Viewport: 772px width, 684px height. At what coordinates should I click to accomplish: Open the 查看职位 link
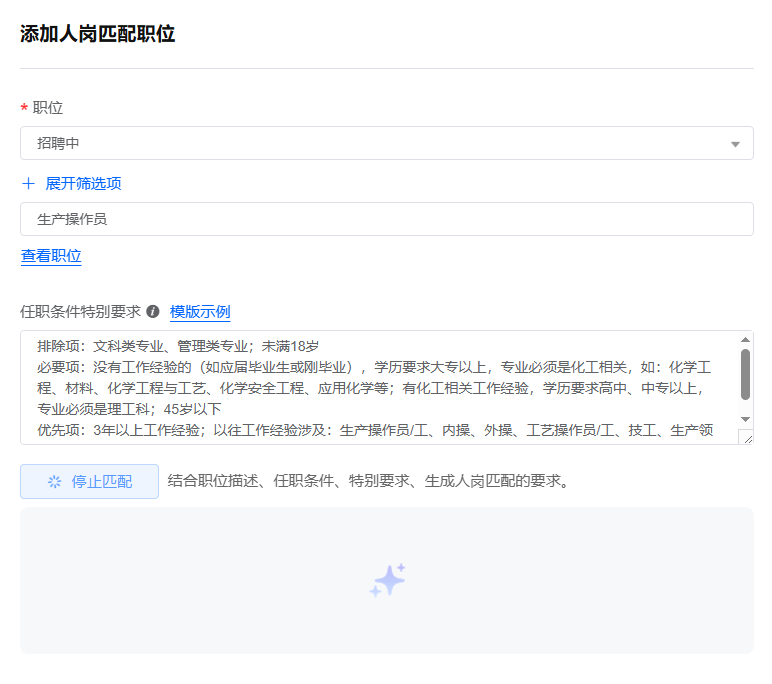(51, 256)
